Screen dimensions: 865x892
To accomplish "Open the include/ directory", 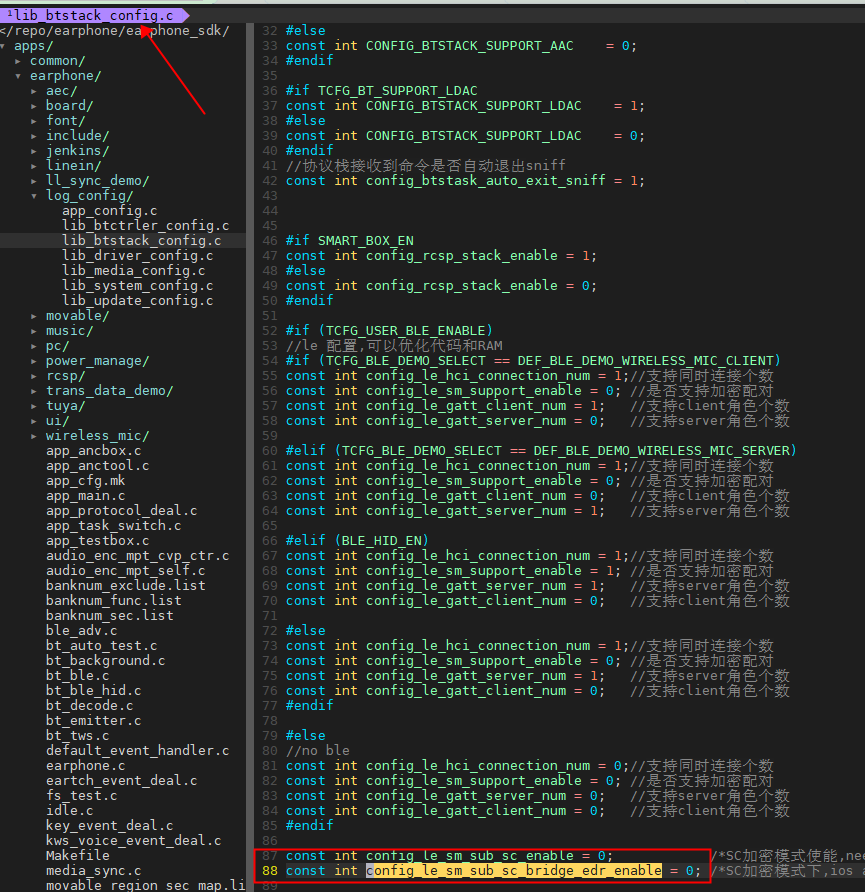I will point(77,135).
